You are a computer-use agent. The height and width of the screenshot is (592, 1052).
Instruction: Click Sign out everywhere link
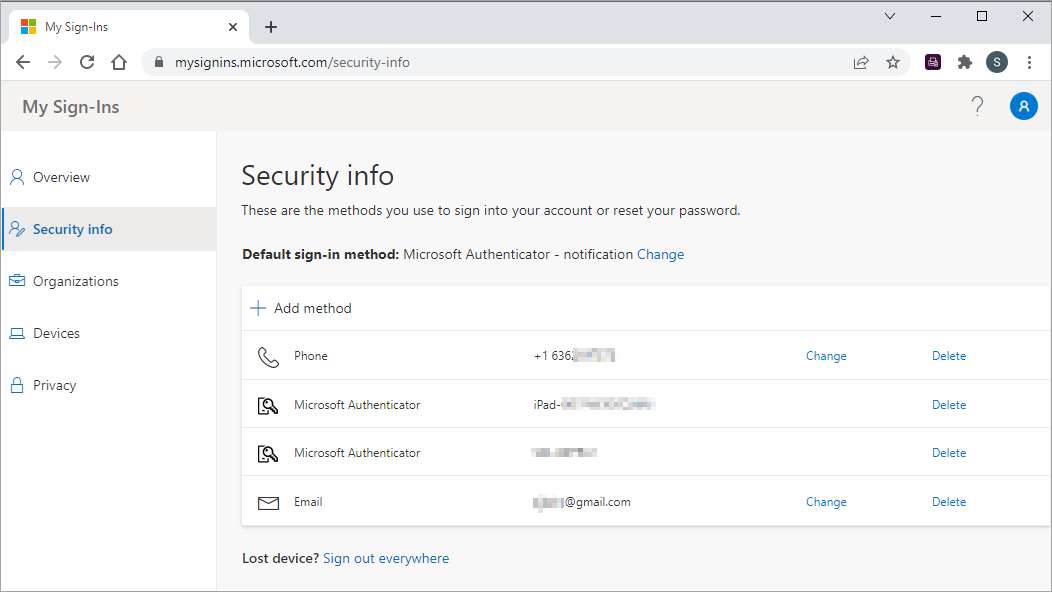[x=386, y=558]
